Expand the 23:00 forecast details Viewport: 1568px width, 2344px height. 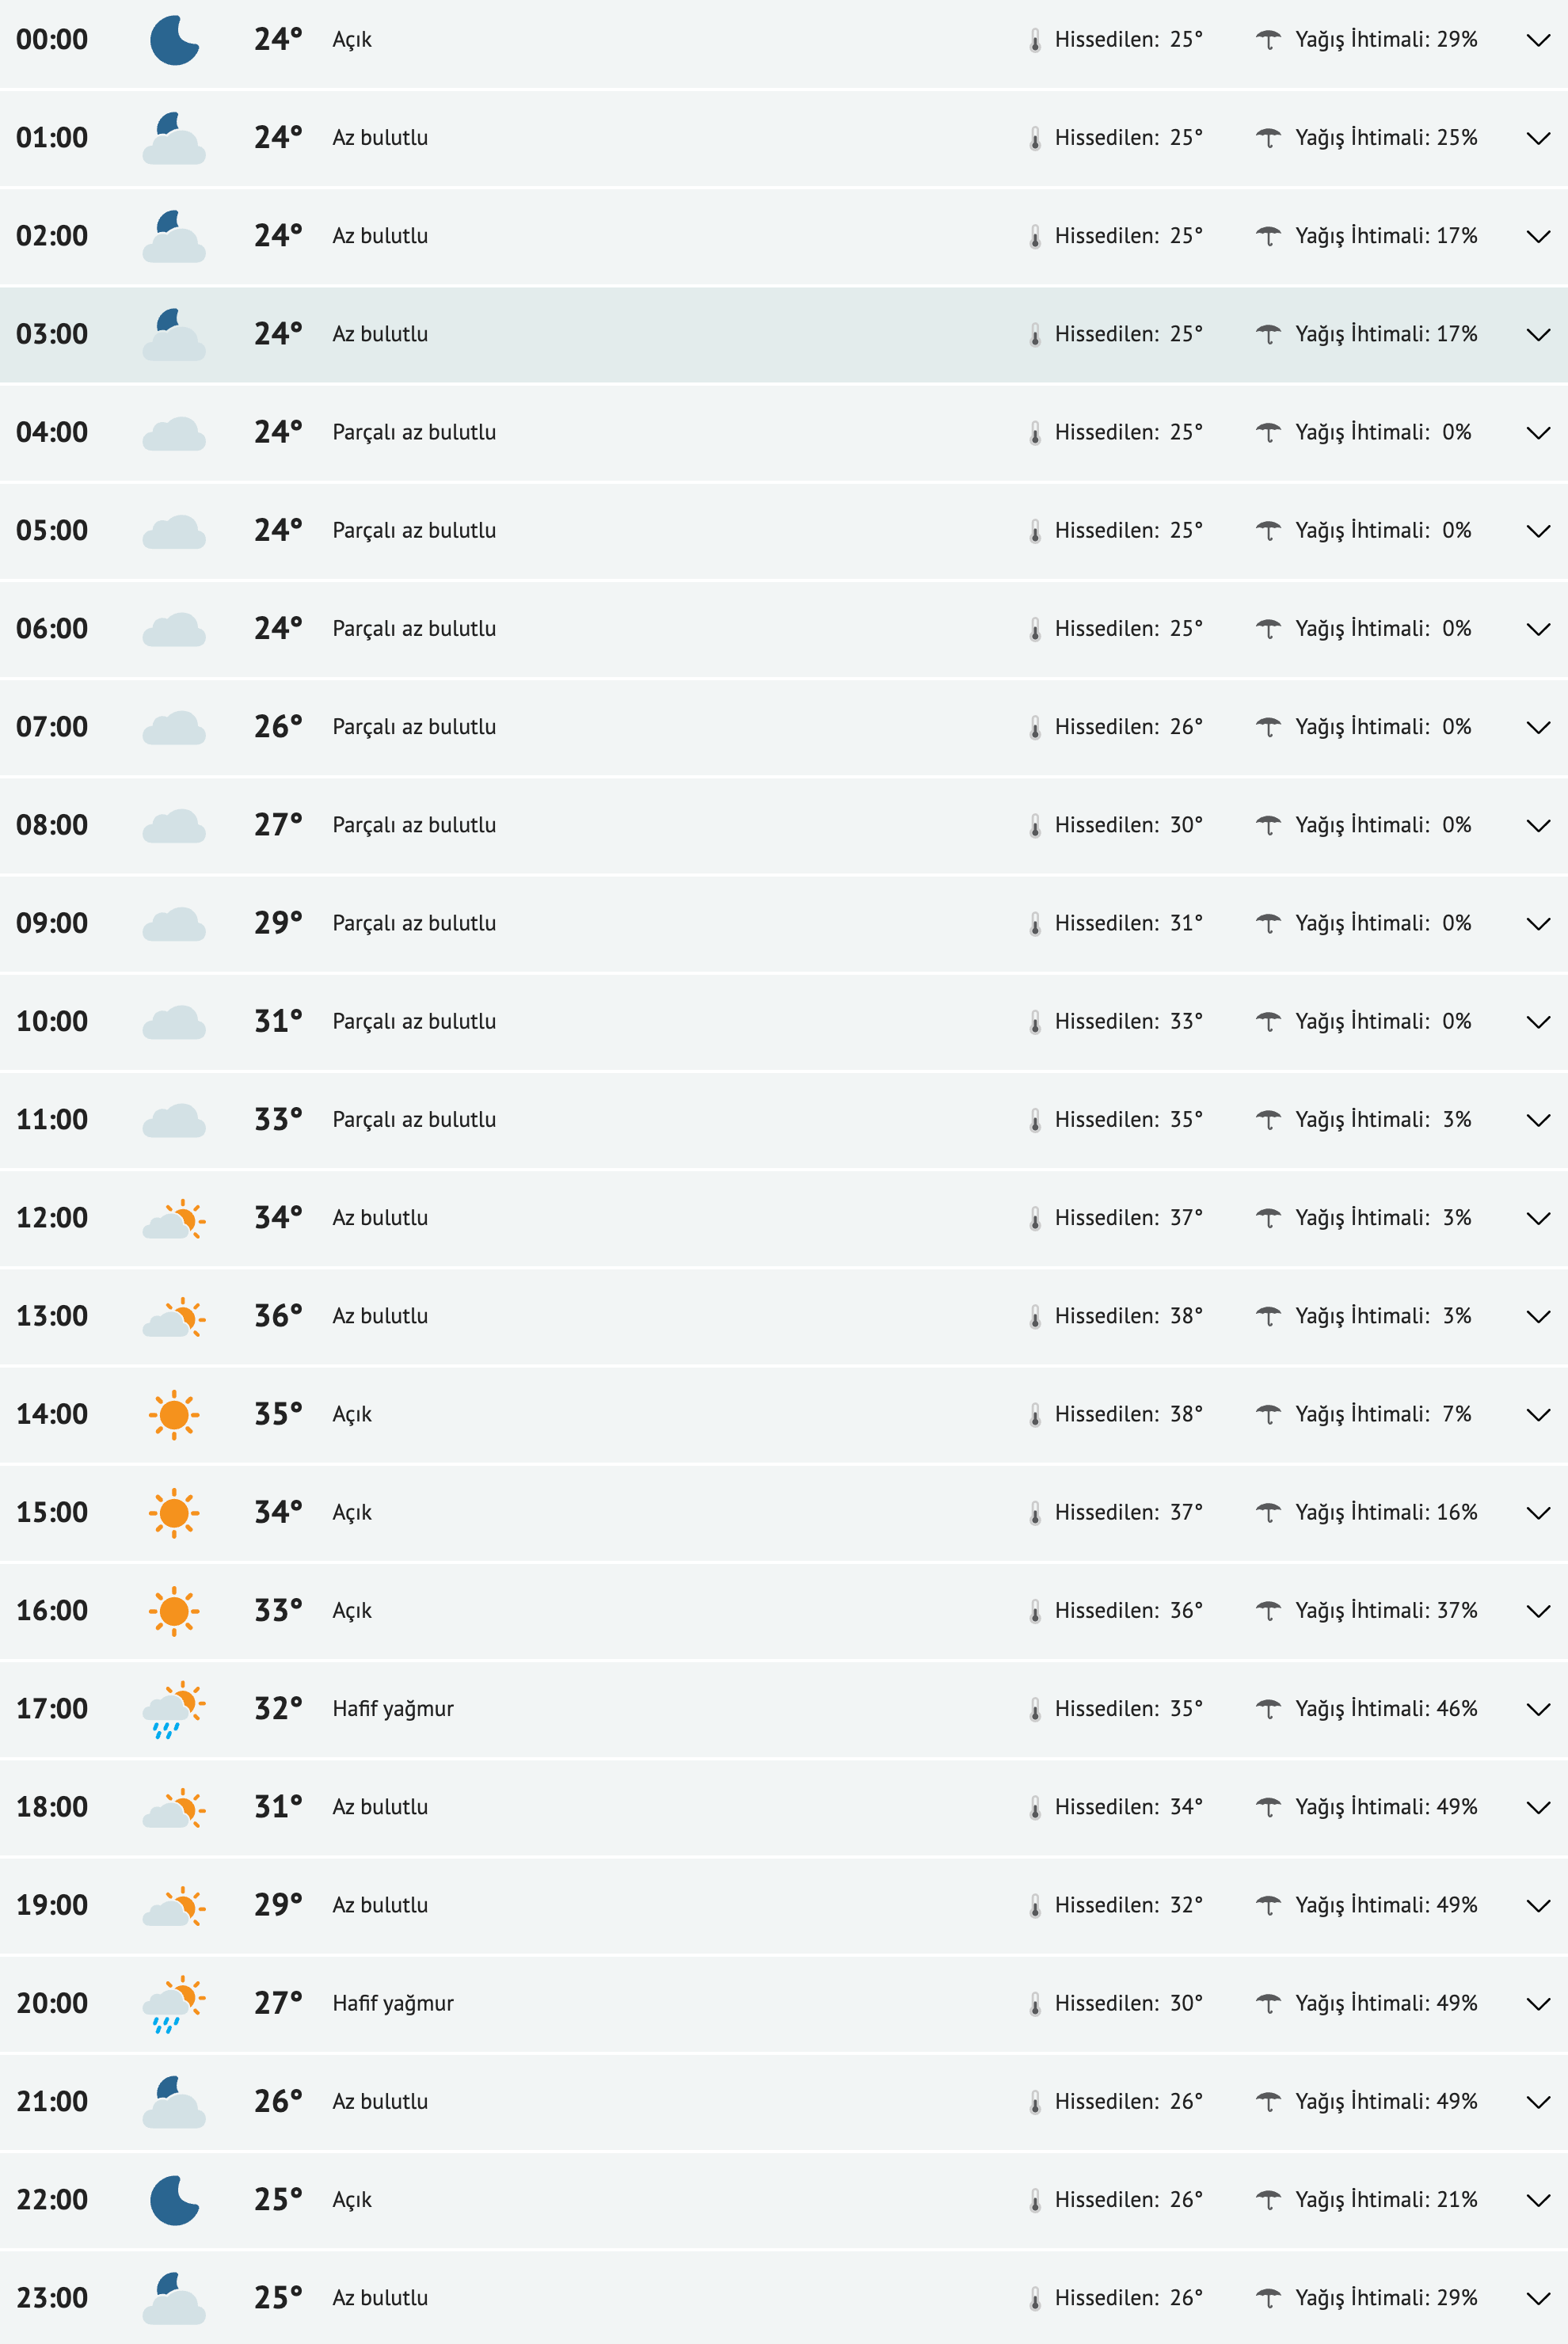1537,2297
